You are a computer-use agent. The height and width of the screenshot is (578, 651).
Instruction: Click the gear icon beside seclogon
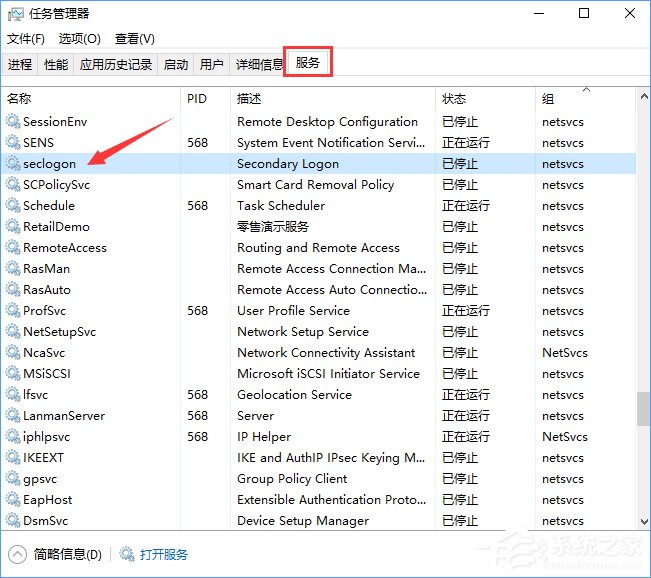pyautogui.click(x=13, y=164)
